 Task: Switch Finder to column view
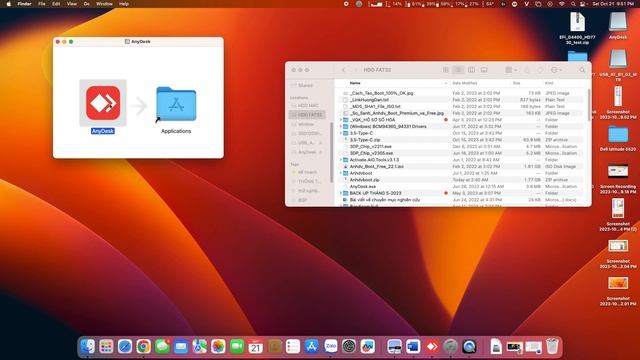(x=471, y=70)
